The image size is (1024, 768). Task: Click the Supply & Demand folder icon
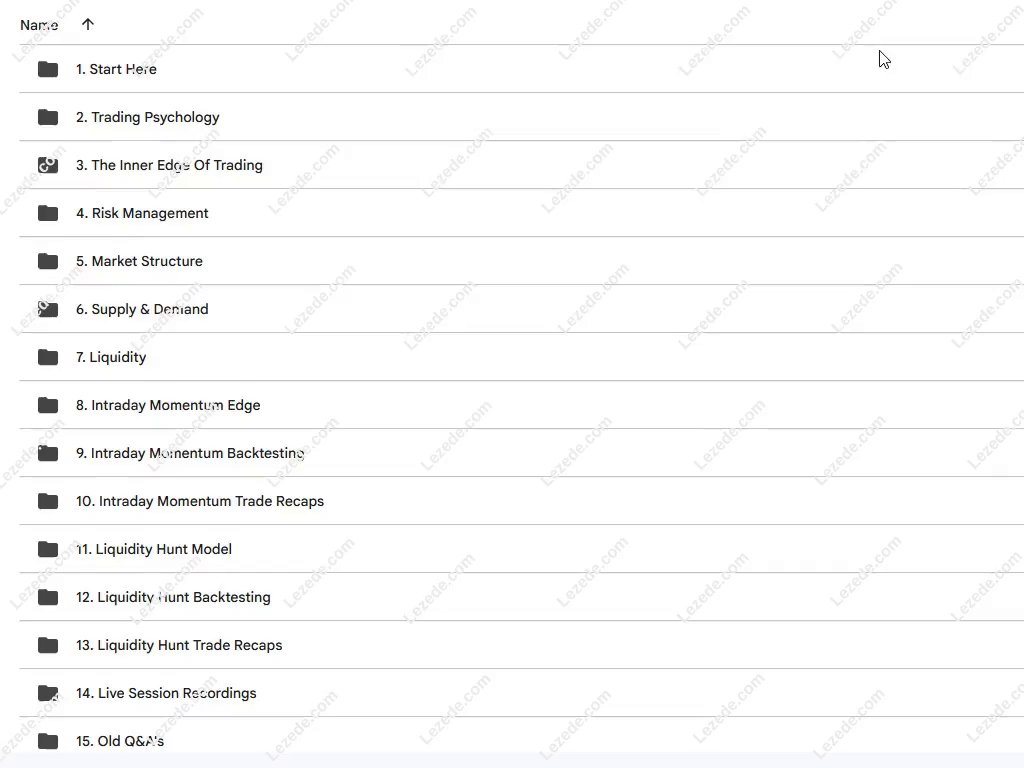click(48, 309)
